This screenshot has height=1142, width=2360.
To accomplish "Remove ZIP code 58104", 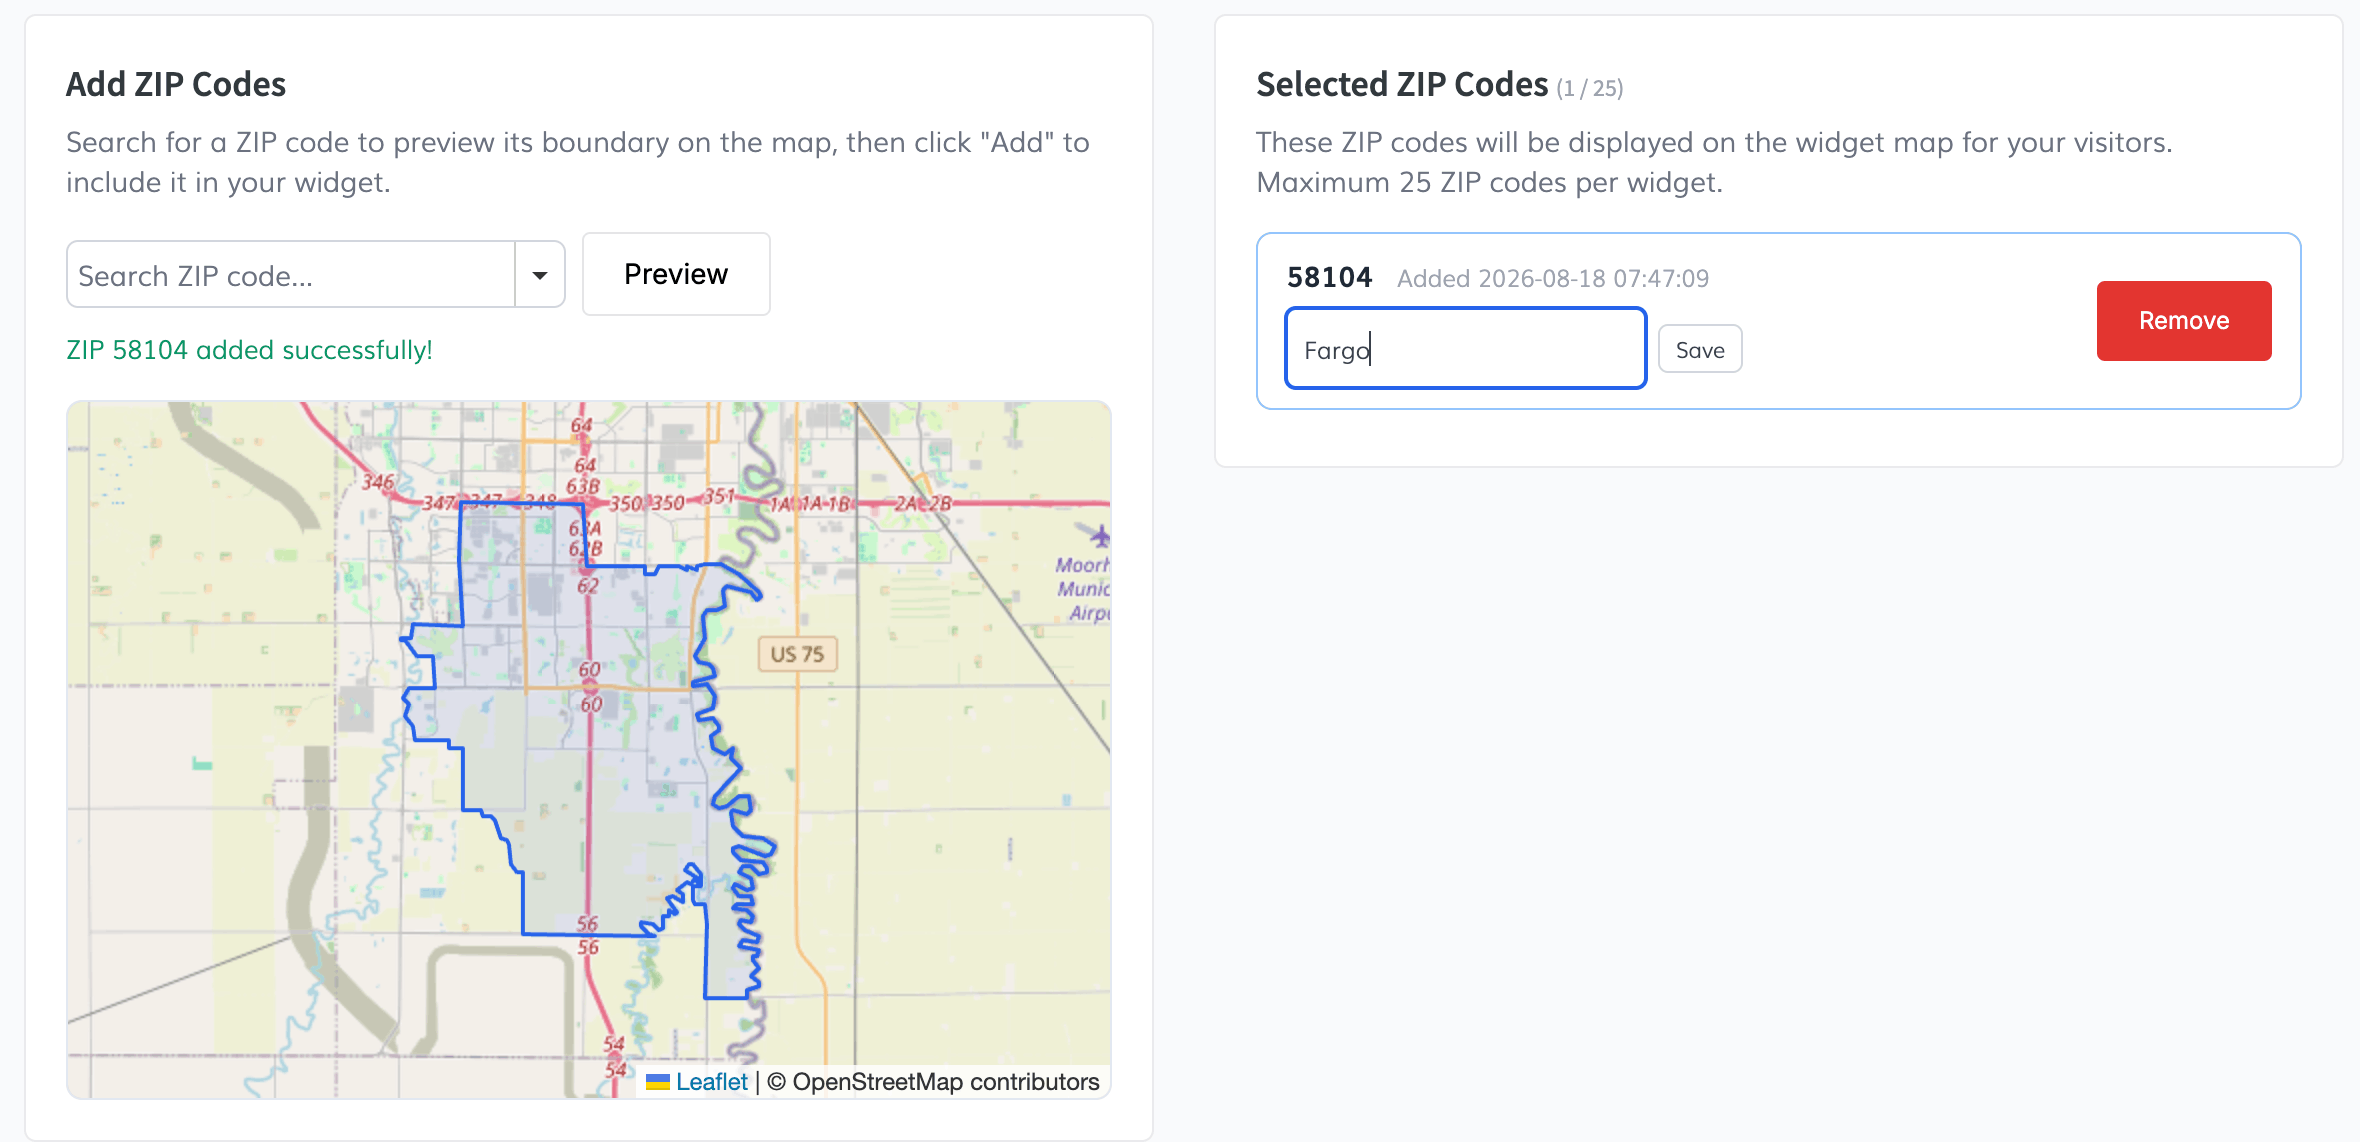I will point(2184,321).
